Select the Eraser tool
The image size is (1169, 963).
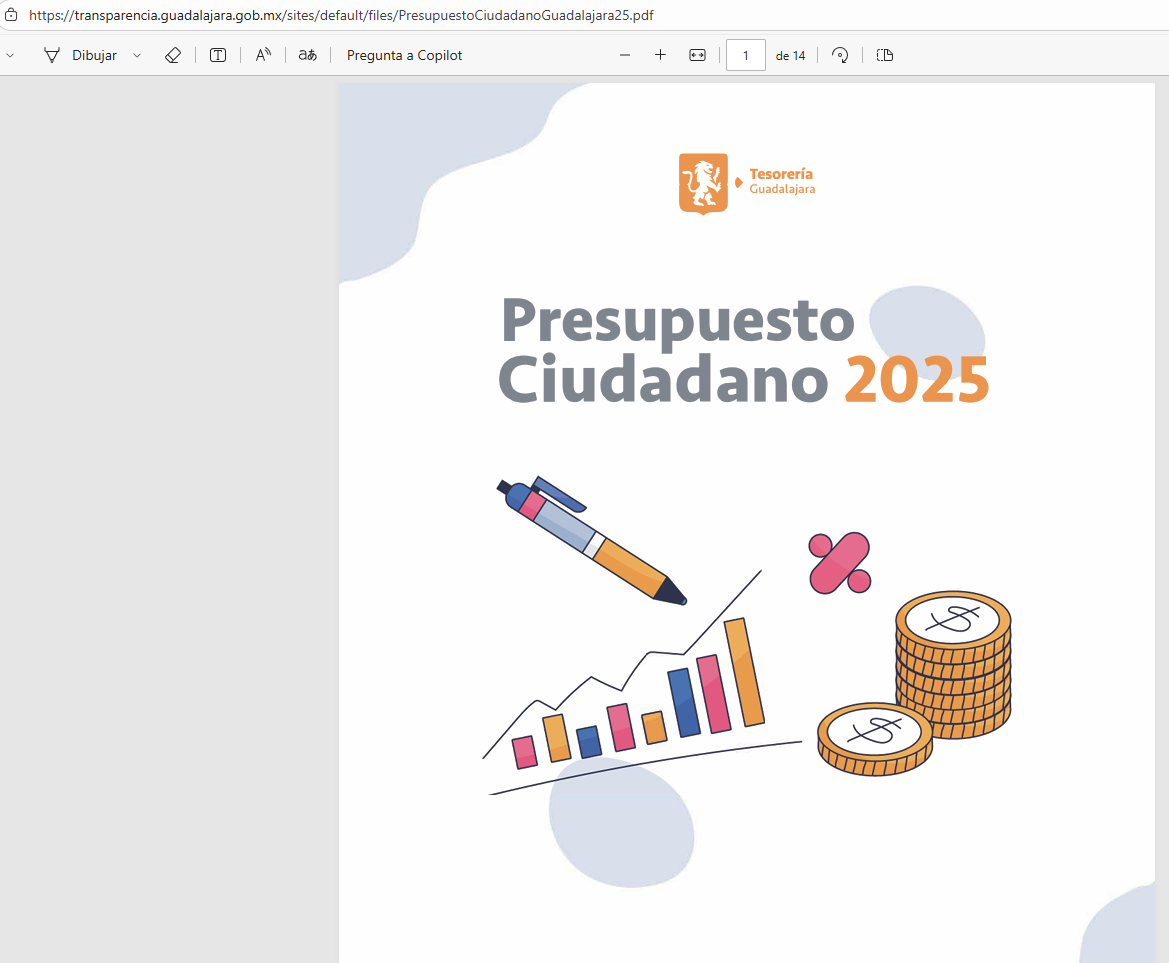click(173, 56)
